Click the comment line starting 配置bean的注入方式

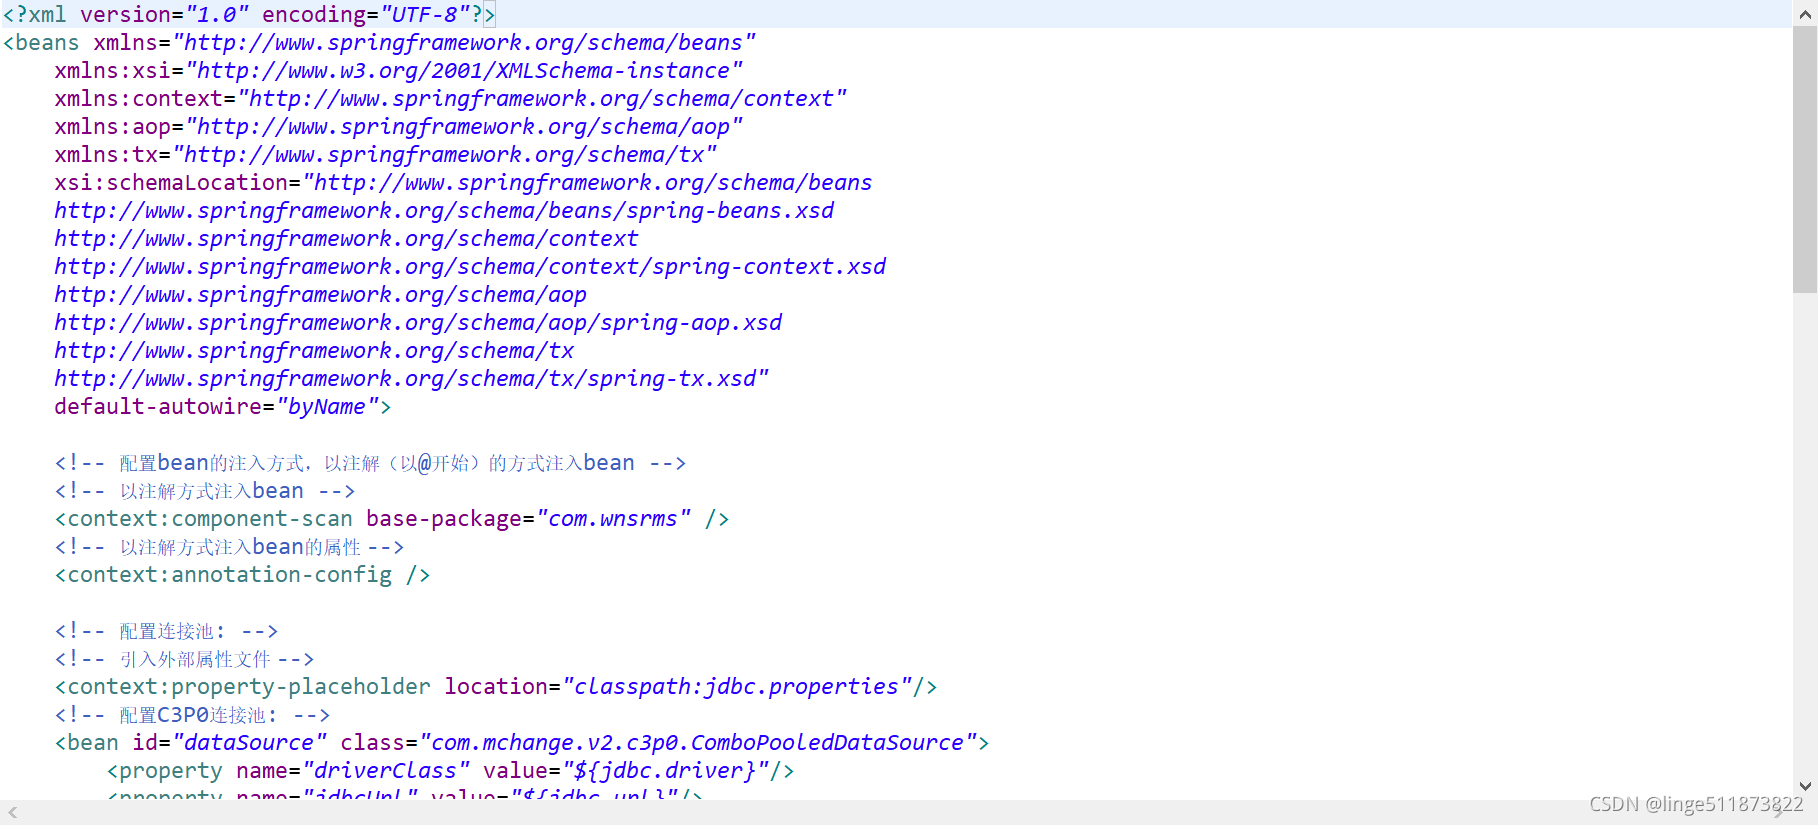click(370, 463)
